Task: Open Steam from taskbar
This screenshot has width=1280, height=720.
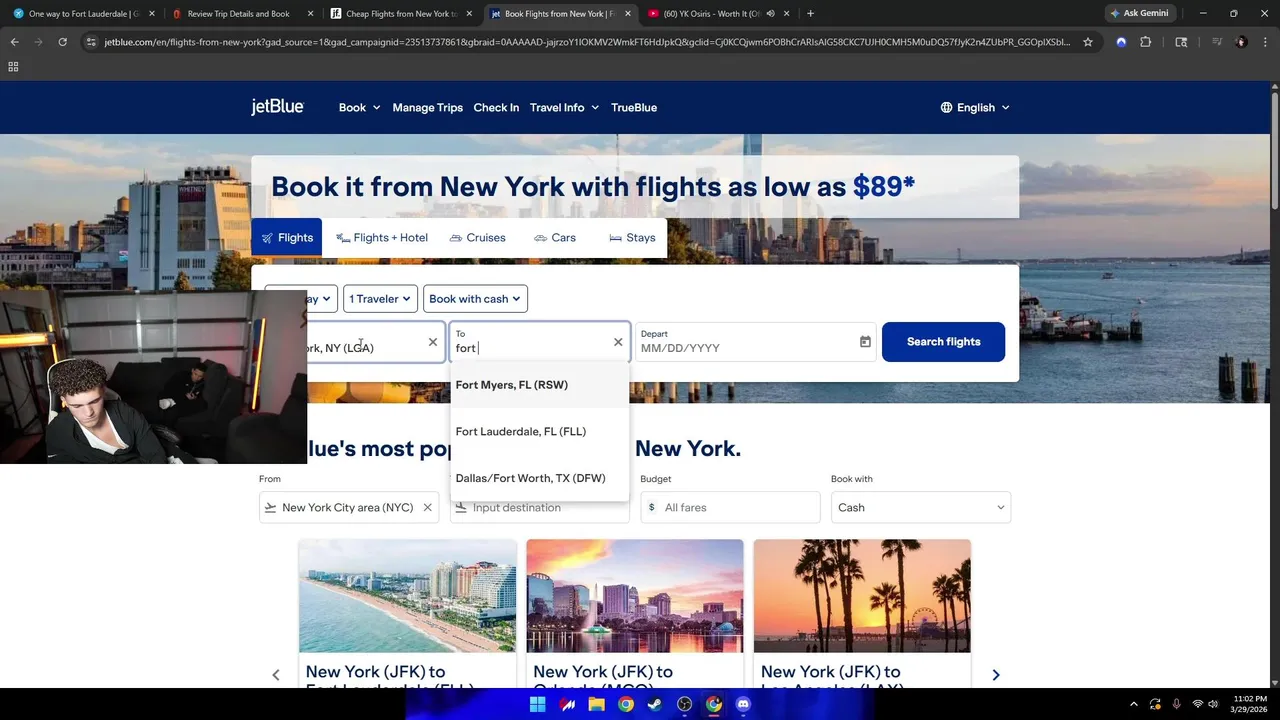Action: (654, 704)
